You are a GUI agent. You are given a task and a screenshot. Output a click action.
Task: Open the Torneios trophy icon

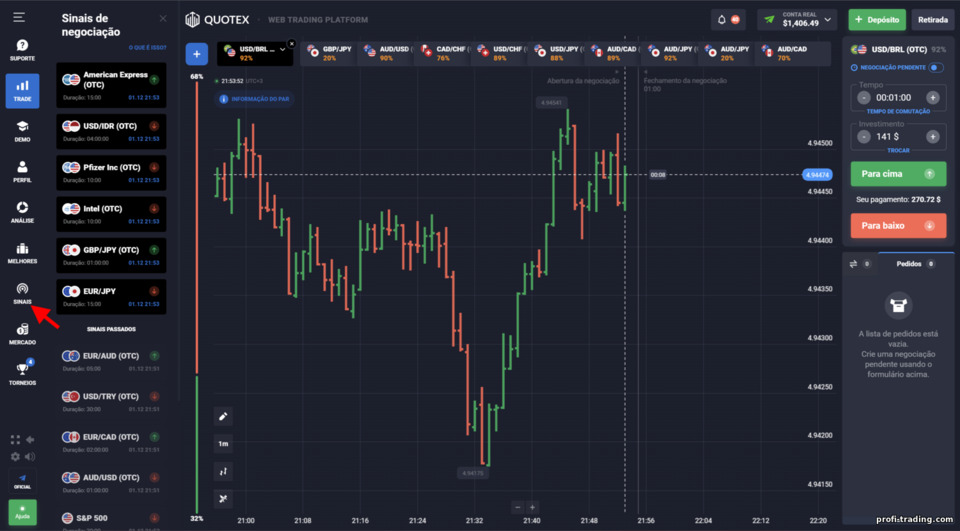[22, 374]
